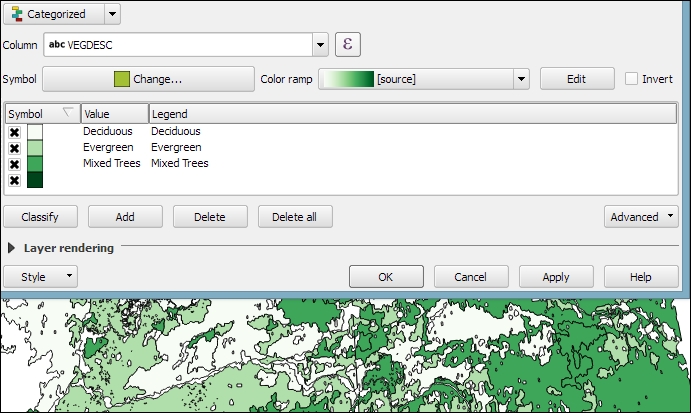Click the green gradient ramp preview
This screenshot has height=413, width=691.
[348, 79]
